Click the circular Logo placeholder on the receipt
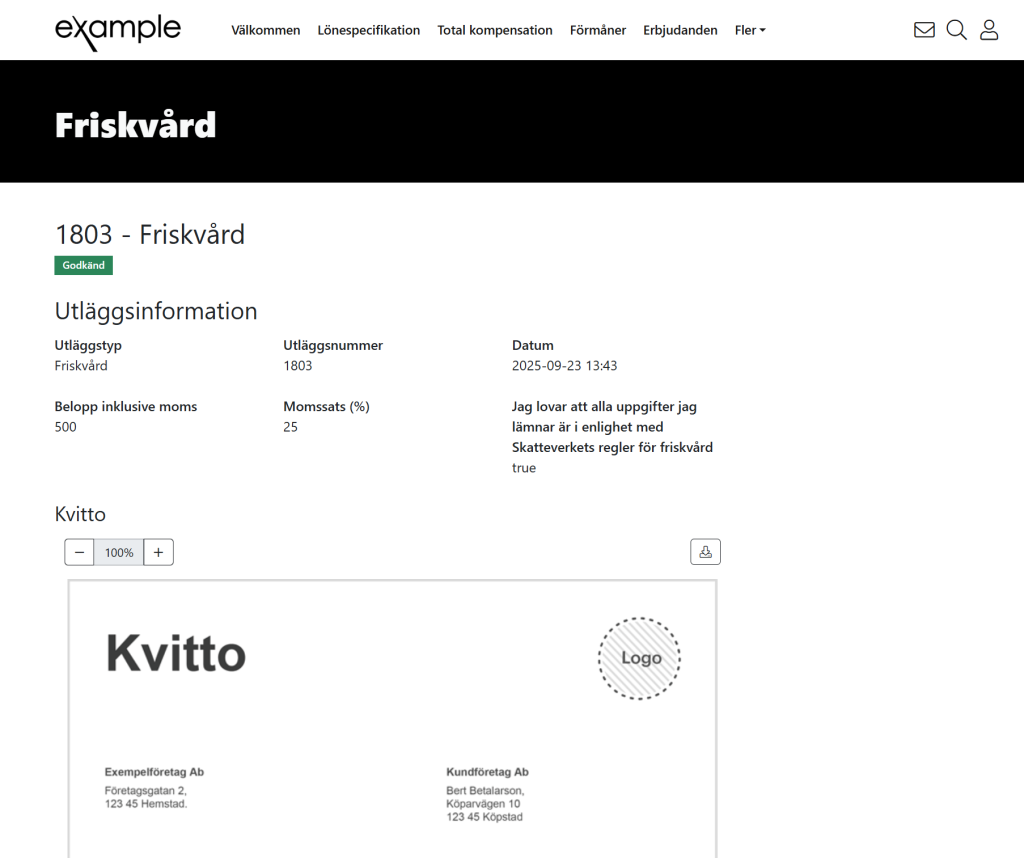Image resolution: width=1024 pixels, height=858 pixels. pos(639,658)
